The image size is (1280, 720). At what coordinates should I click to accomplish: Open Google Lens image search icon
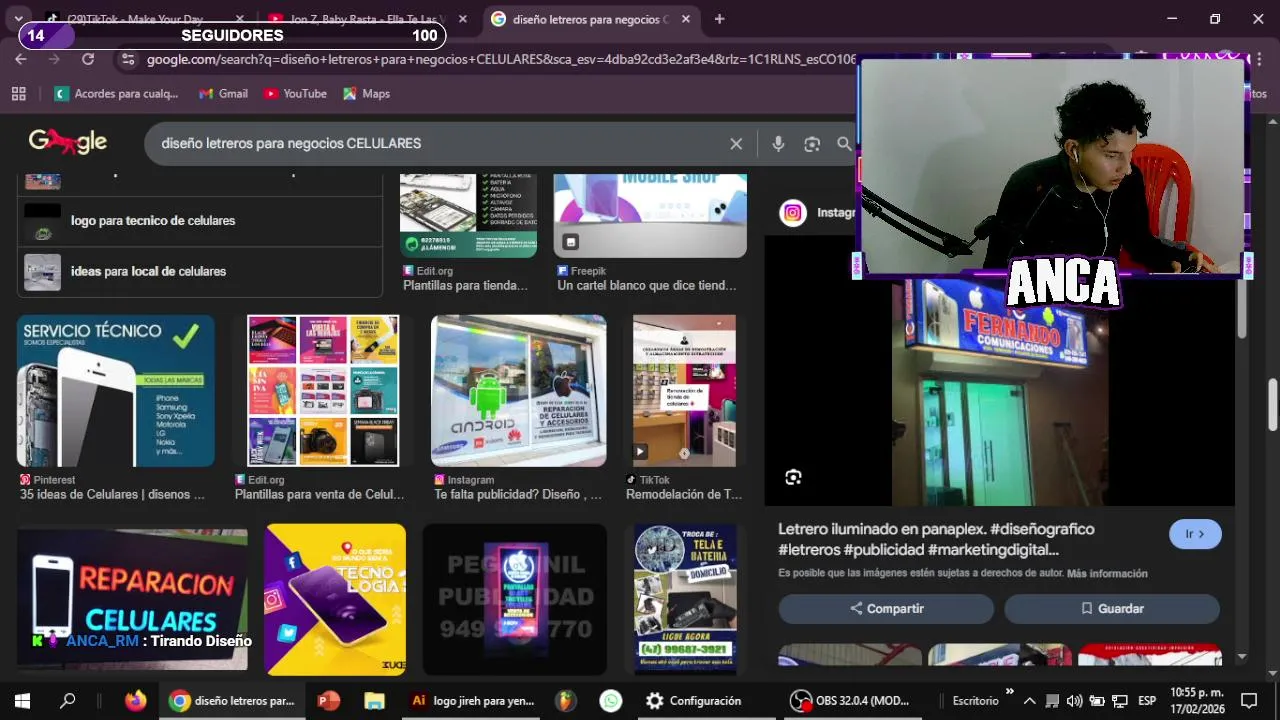(812, 144)
